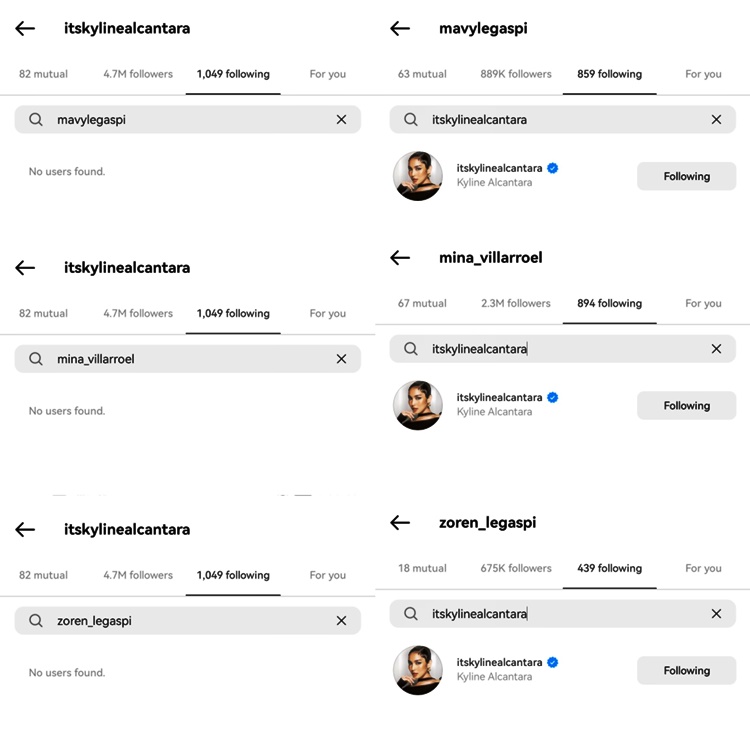The height and width of the screenshot is (750, 750).
Task: Go back from the mavylegaspi following list
Action: 400,28
